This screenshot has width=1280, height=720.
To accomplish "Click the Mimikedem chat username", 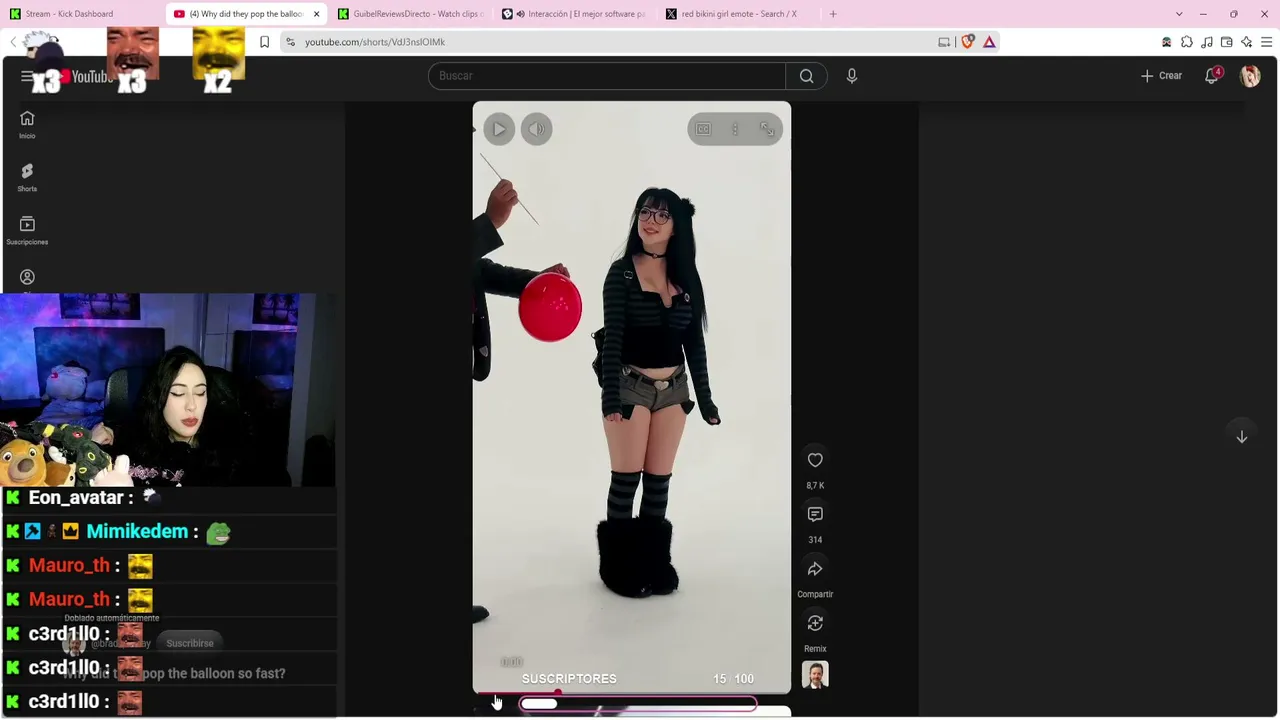I will coord(136,532).
